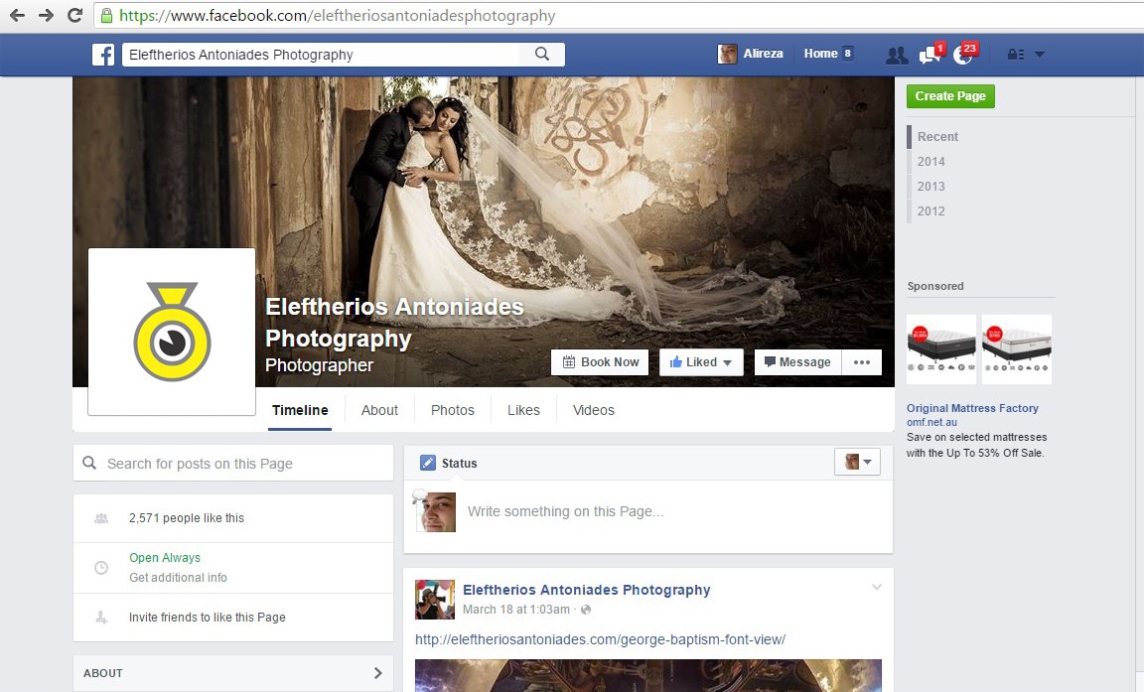Open the notifications globe icon
Screen dimensions: 1144x692
[962, 55]
